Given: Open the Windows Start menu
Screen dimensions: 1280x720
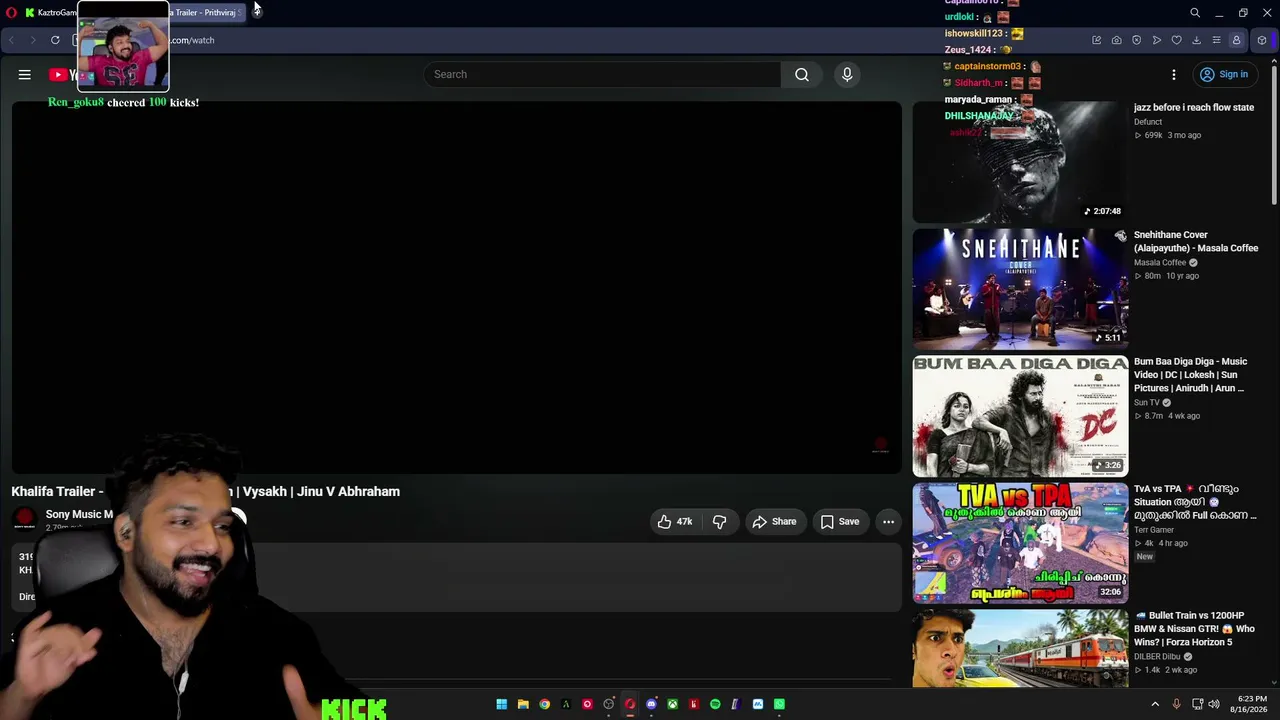Looking at the screenshot, I should point(501,704).
